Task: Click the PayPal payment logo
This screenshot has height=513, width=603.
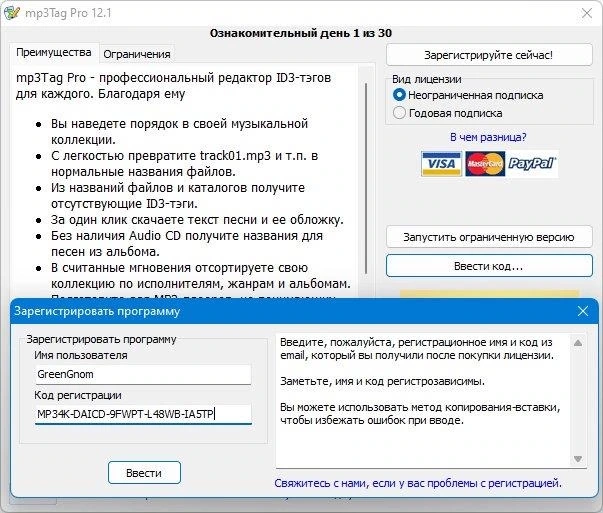Action: (x=531, y=164)
